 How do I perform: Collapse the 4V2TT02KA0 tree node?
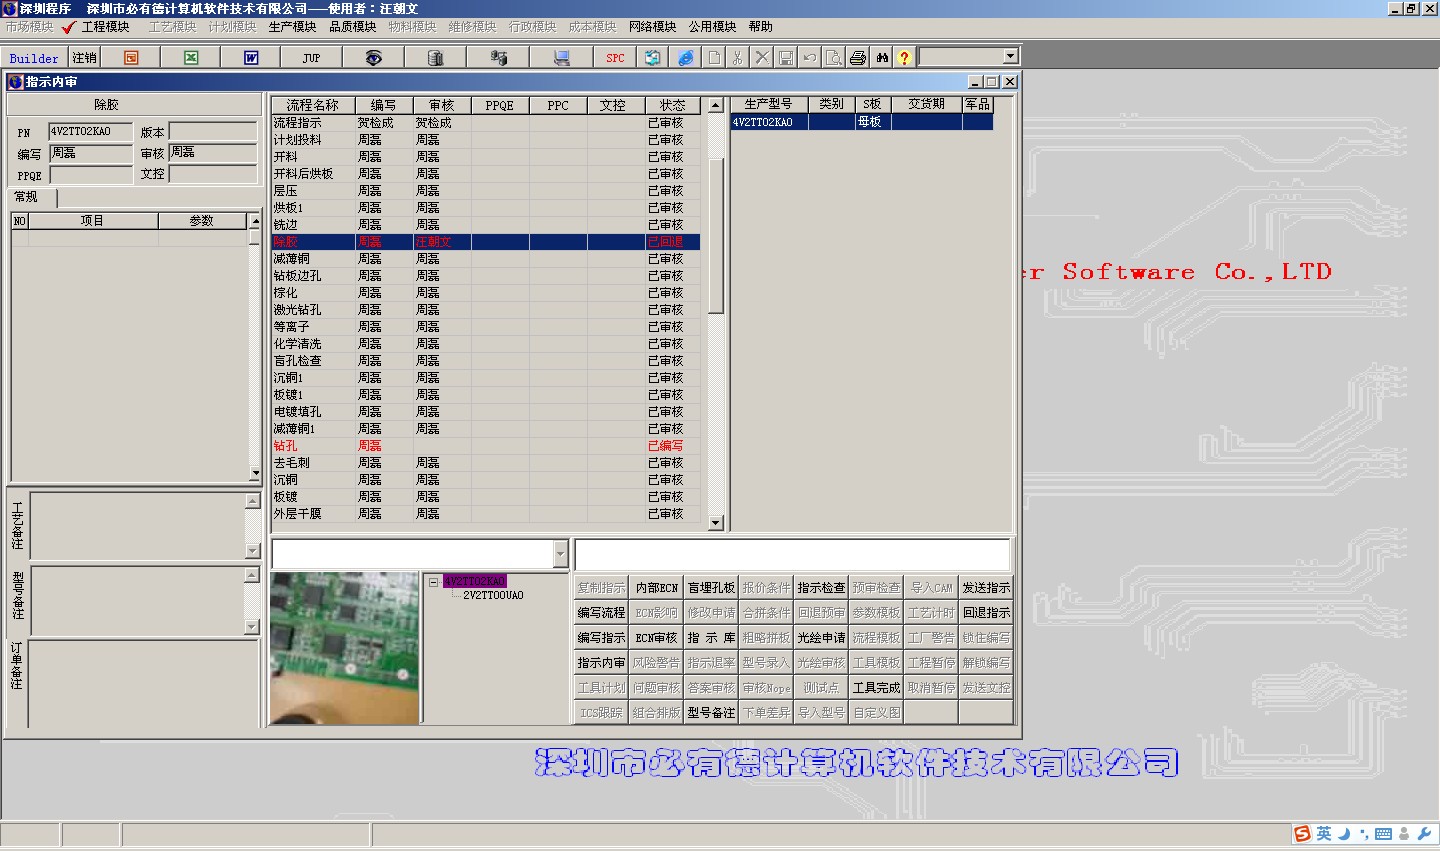433,581
